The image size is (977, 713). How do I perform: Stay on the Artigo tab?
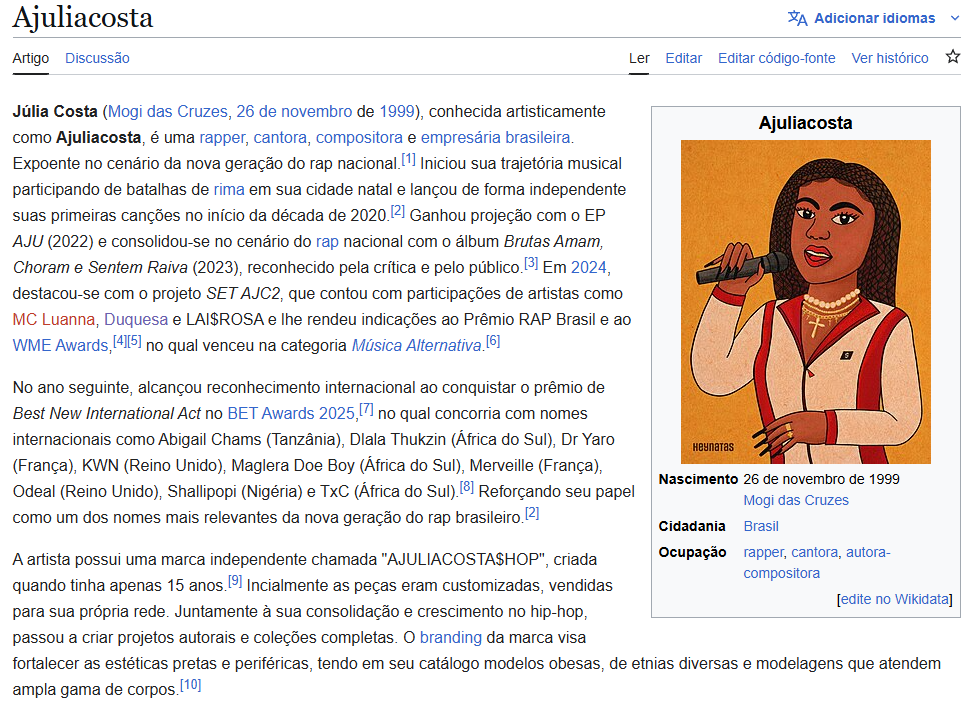click(29, 58)
